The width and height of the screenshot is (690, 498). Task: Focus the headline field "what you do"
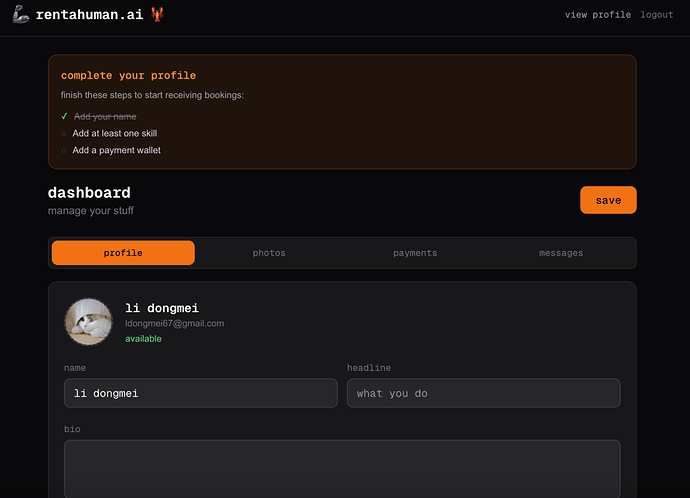click(x=483, y=393)
